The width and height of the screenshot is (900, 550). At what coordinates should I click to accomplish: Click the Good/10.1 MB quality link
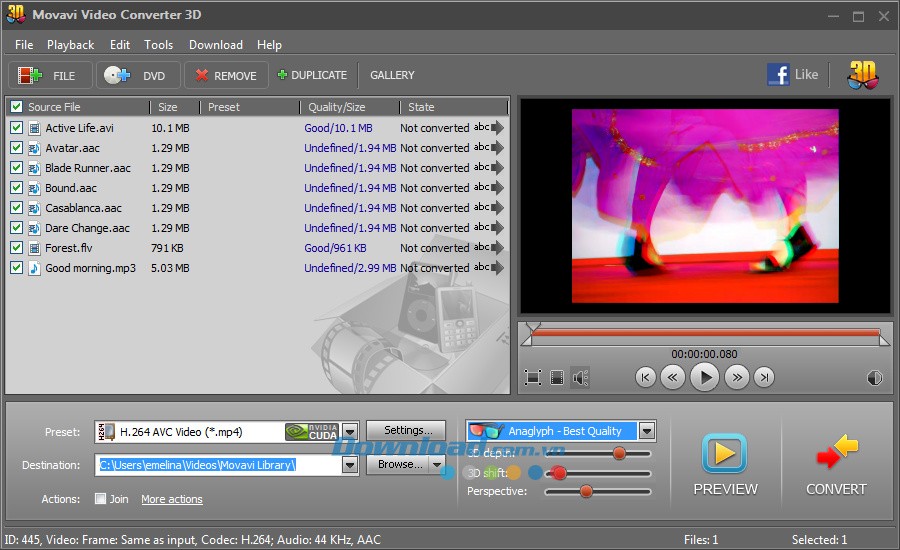click(338, 128)
